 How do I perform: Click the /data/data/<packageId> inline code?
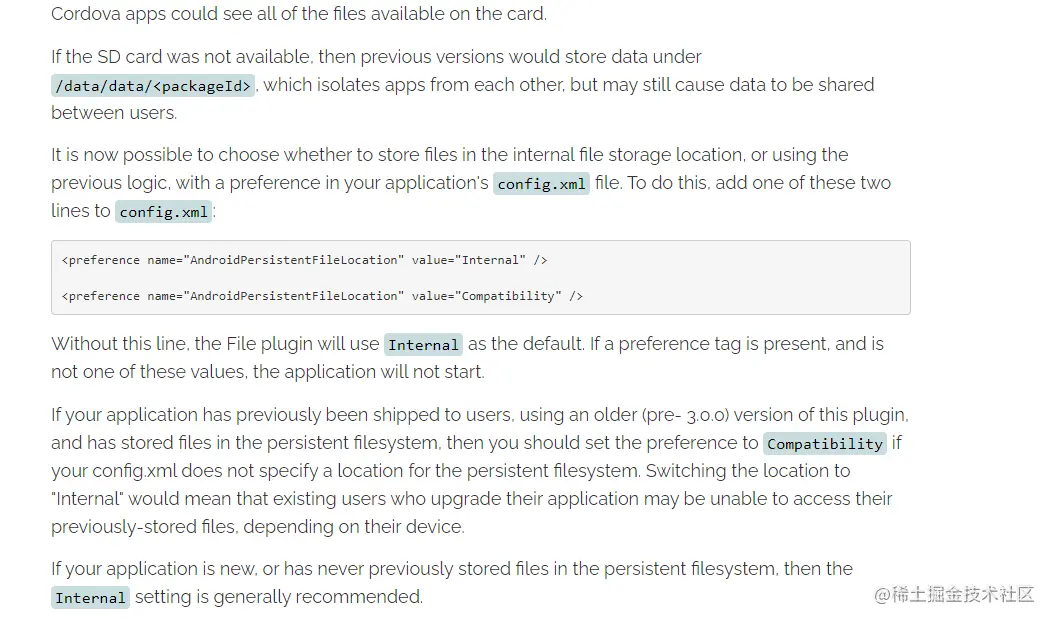153,86
